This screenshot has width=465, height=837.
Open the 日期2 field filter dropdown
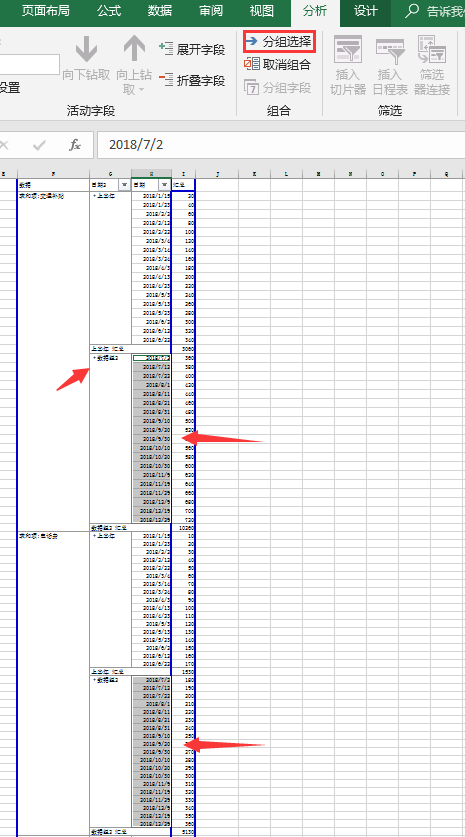point(124,185)
